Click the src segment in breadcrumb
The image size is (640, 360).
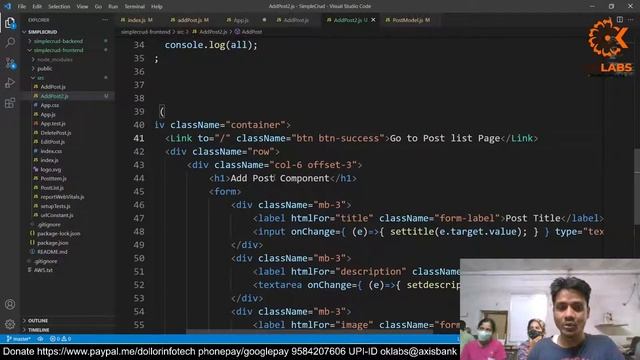[180, 31]
